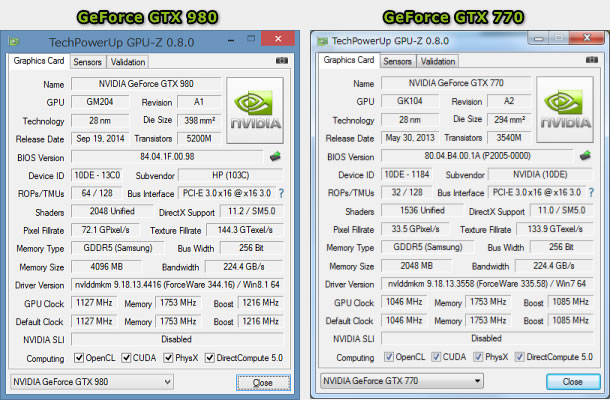Click NVIDIA logo in GTX 980 window

[255, 111]
